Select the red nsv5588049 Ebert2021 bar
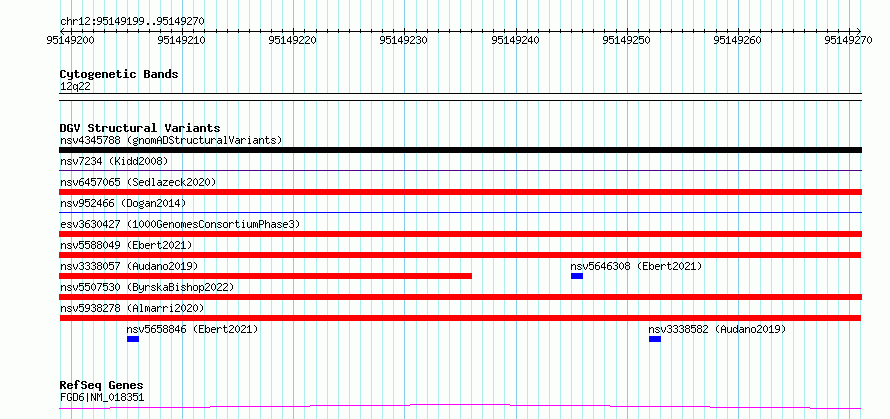Screen dimensions: 890x419 pos(461,255)
